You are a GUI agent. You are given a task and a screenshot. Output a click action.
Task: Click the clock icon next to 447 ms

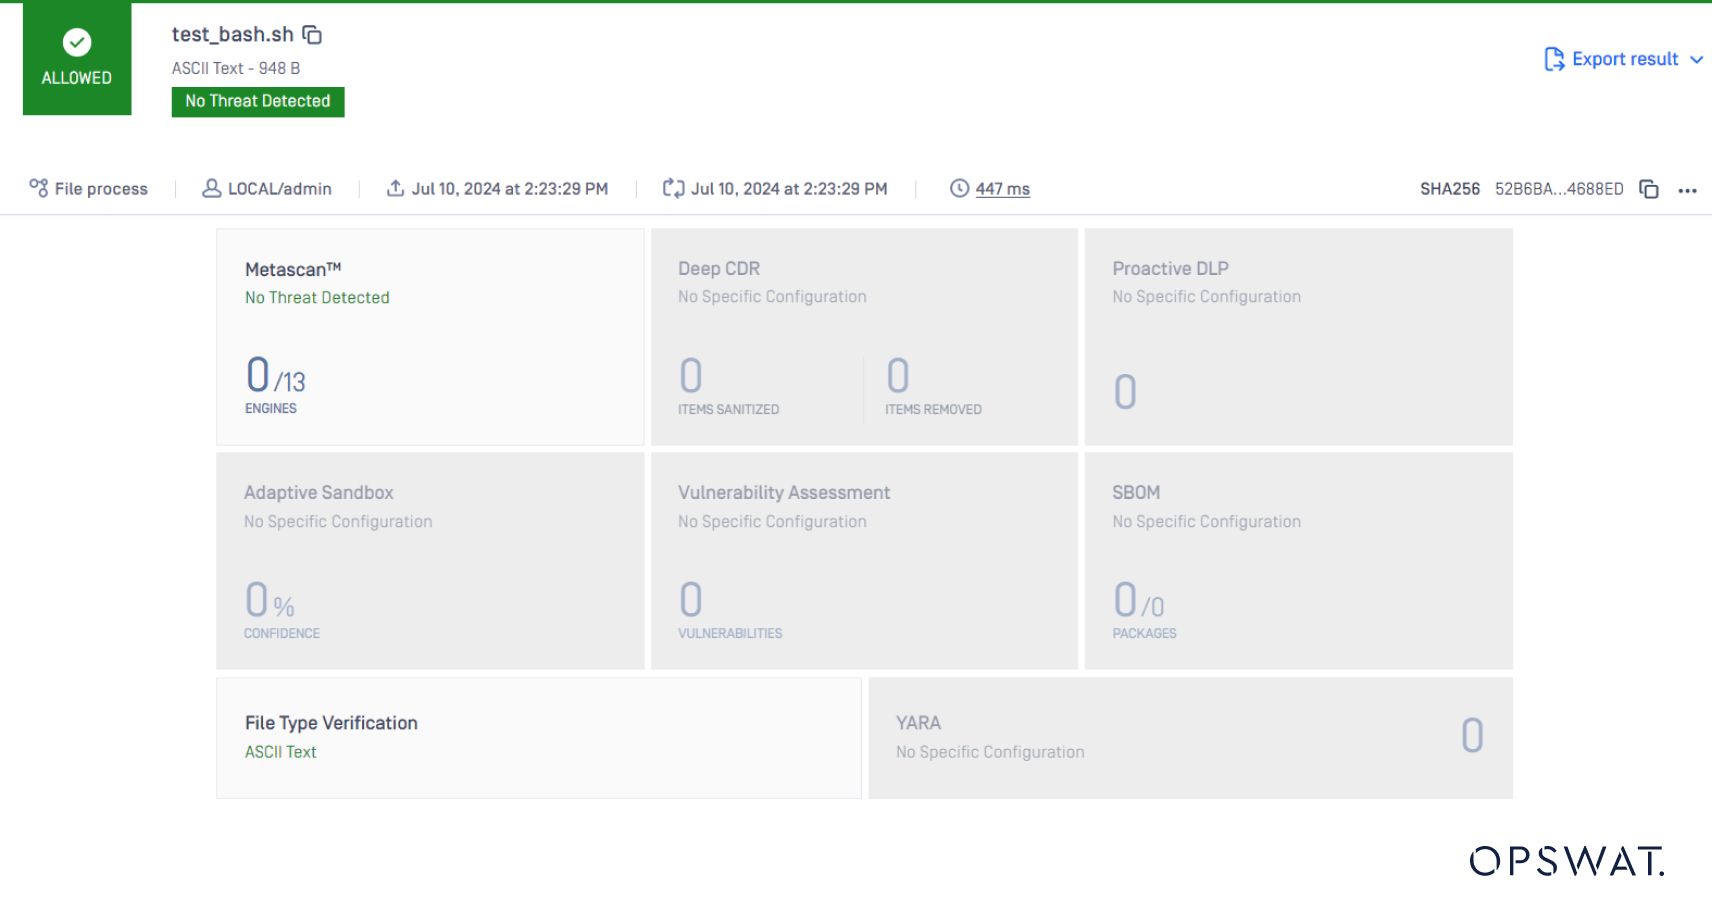pos(958,188)
